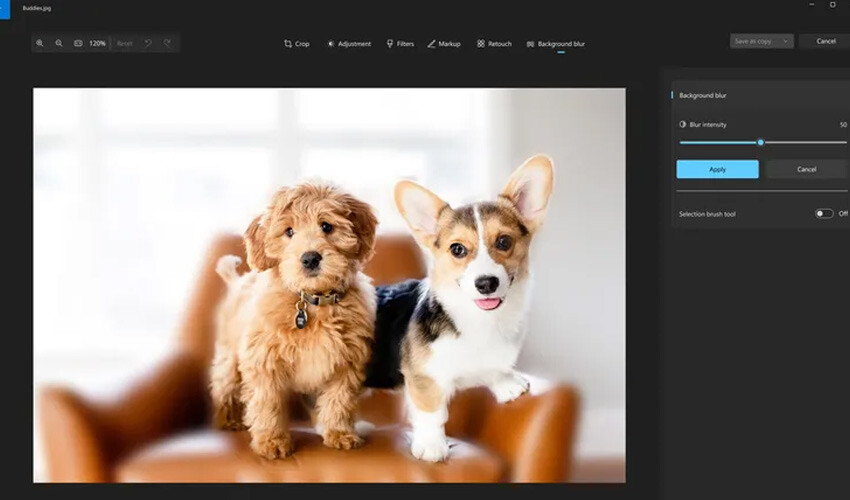This screenshot has height=500, width=850.
Task: Enable the Selection brush tool toggle
Action: tap(823, 213)
